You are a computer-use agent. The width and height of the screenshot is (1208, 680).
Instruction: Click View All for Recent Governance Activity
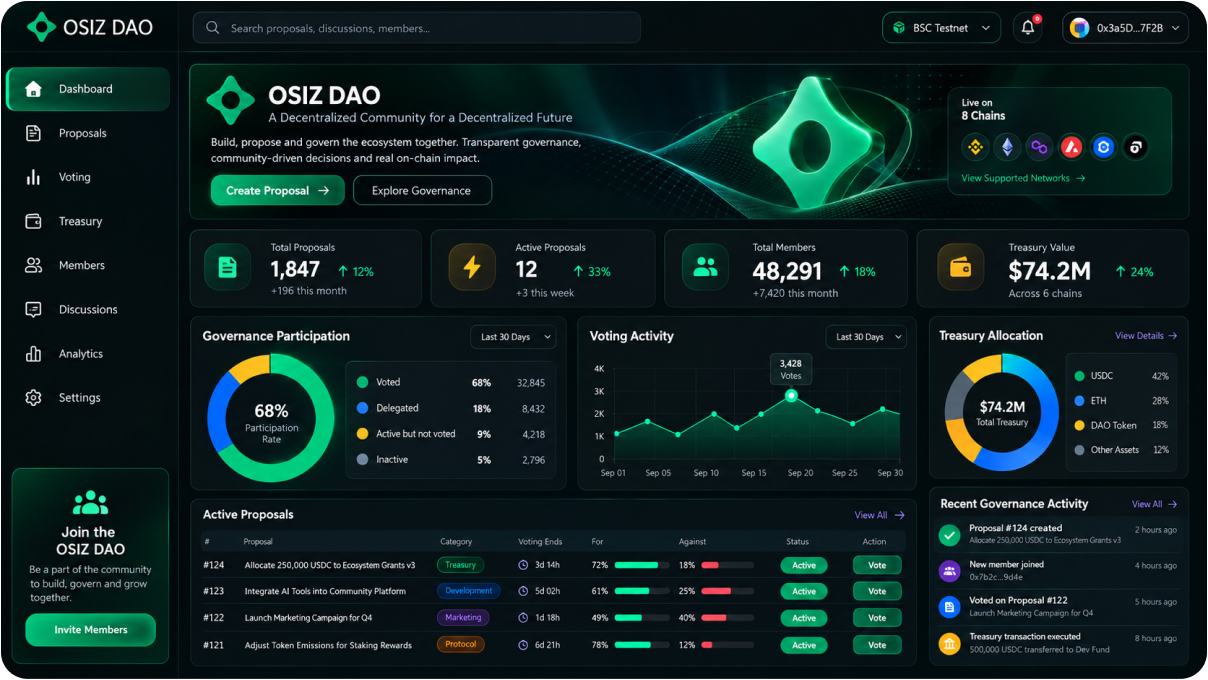point(1154,504)
